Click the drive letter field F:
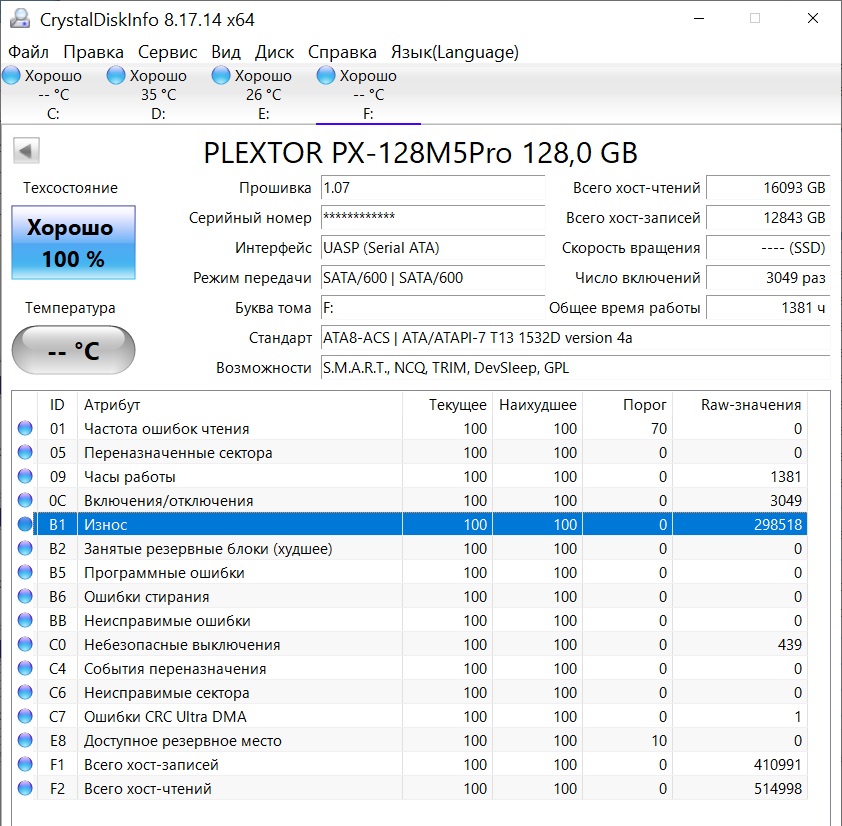 pyautogui.click(x=433, y=308)
